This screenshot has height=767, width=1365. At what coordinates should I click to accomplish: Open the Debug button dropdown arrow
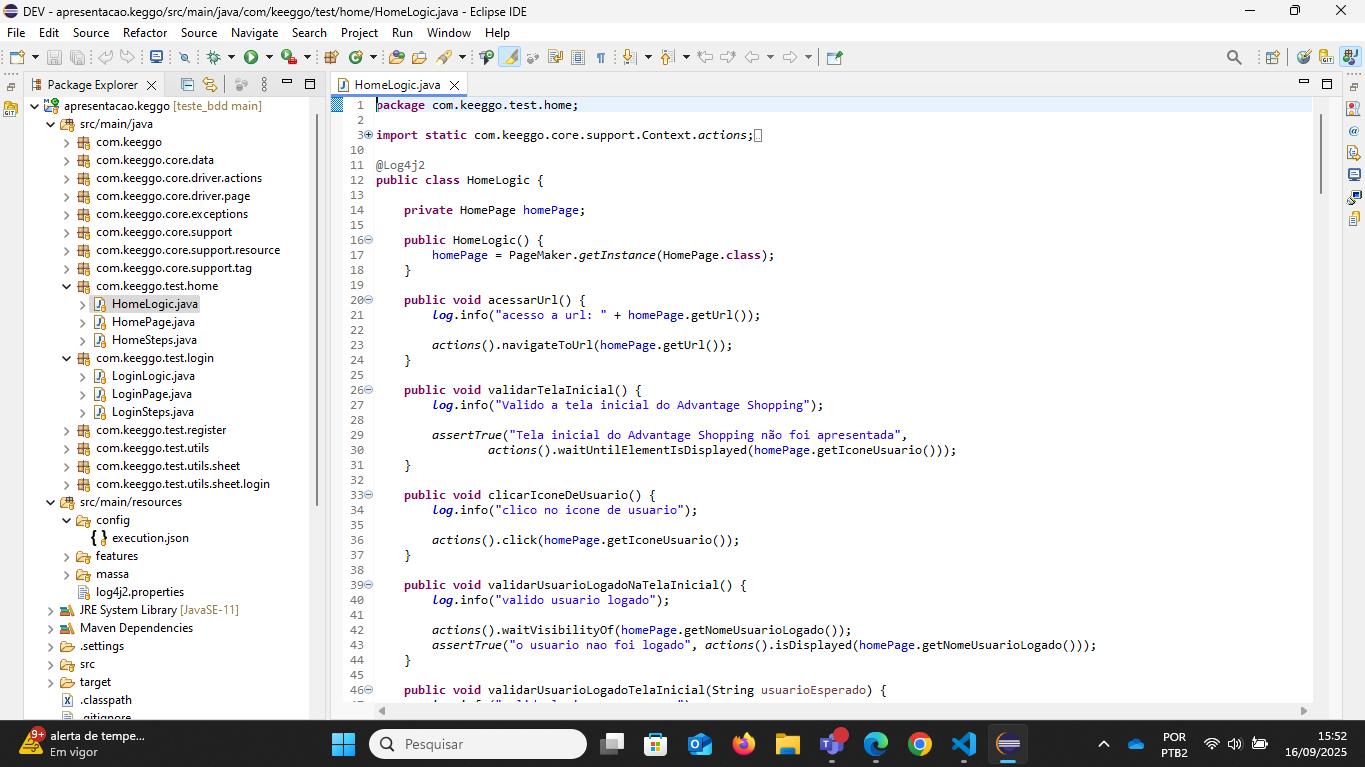click(231, 57)
